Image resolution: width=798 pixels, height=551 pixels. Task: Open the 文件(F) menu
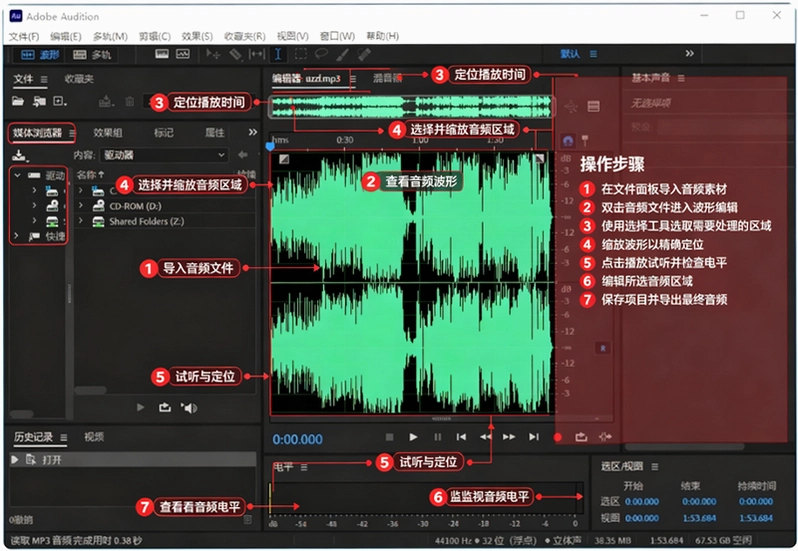(x=24, y=36)
